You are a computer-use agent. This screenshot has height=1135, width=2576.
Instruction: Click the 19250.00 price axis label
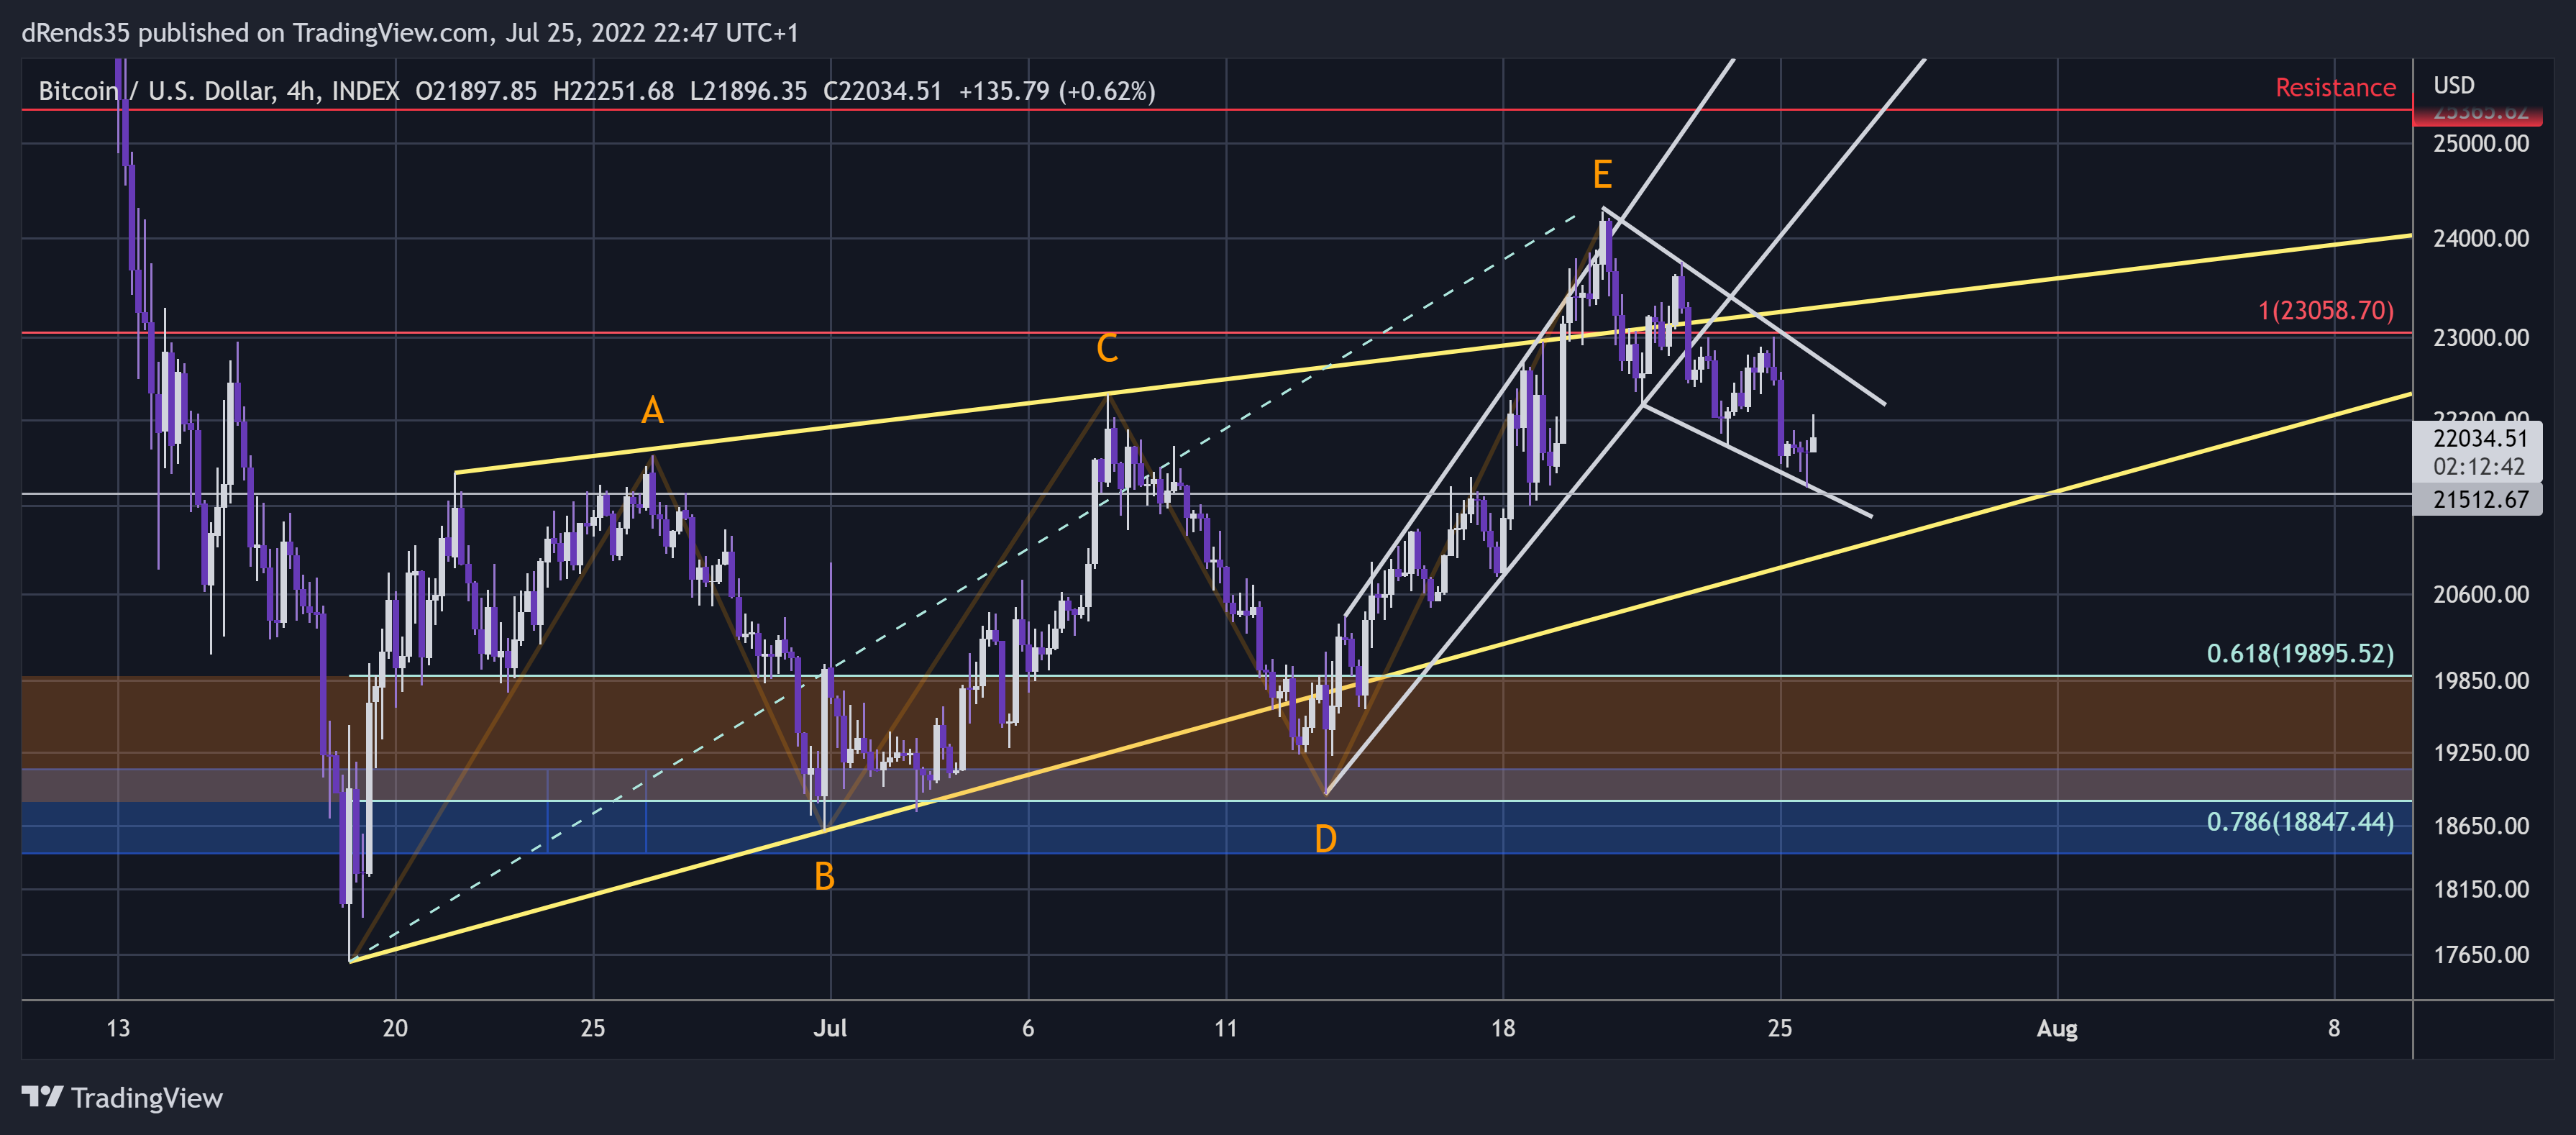pos(2481,752)
